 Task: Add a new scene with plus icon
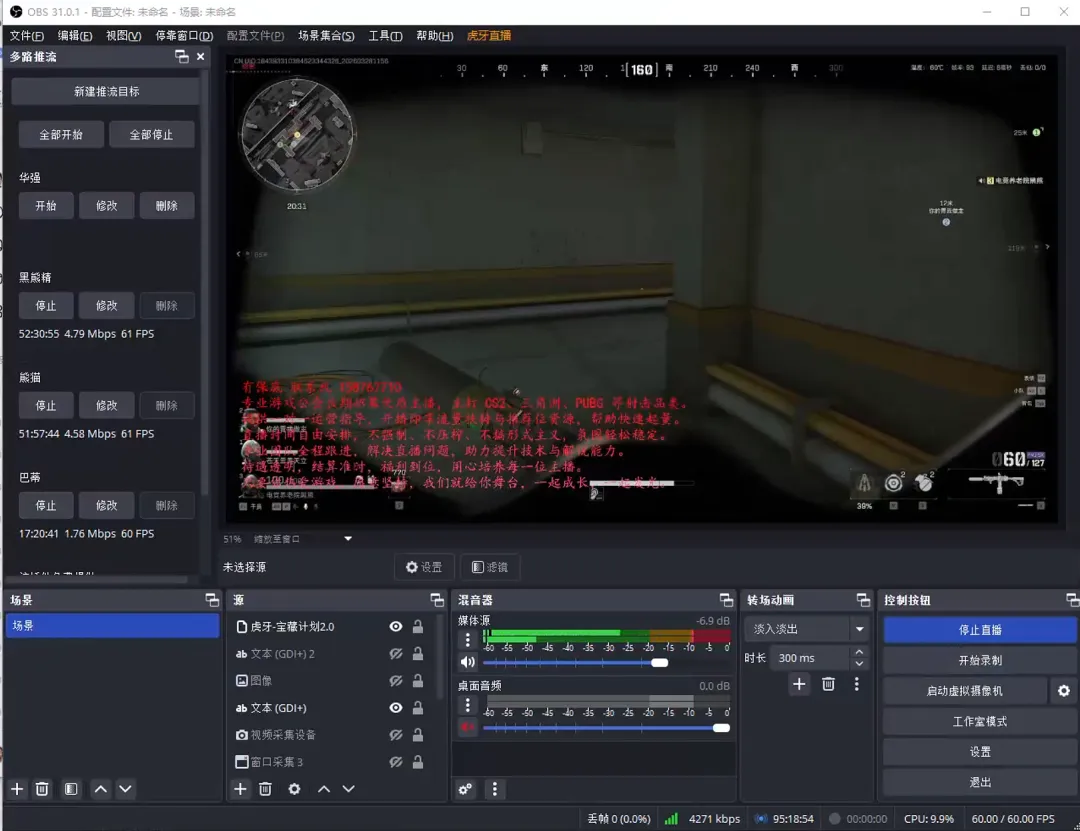pyautogui.click(x=17, y=789)
